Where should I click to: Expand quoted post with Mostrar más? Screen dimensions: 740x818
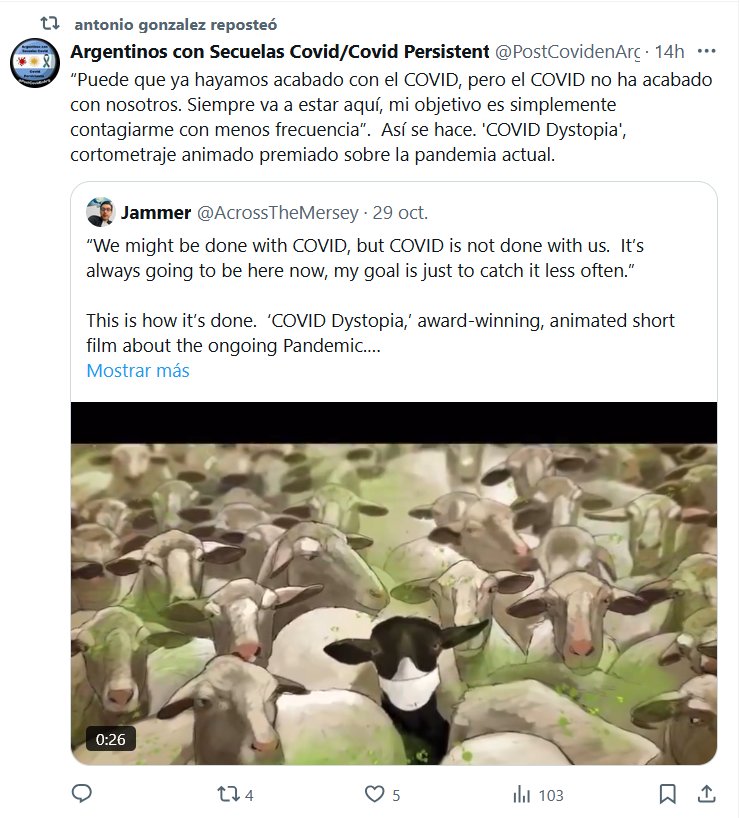click(137, 370)
